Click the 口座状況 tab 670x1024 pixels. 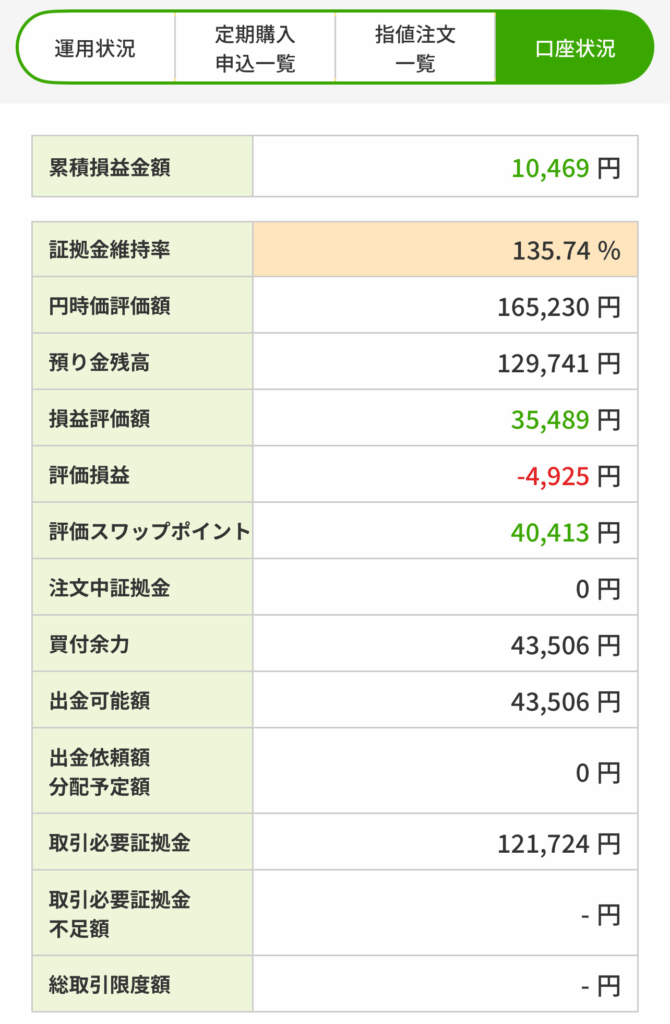point(574,48)
